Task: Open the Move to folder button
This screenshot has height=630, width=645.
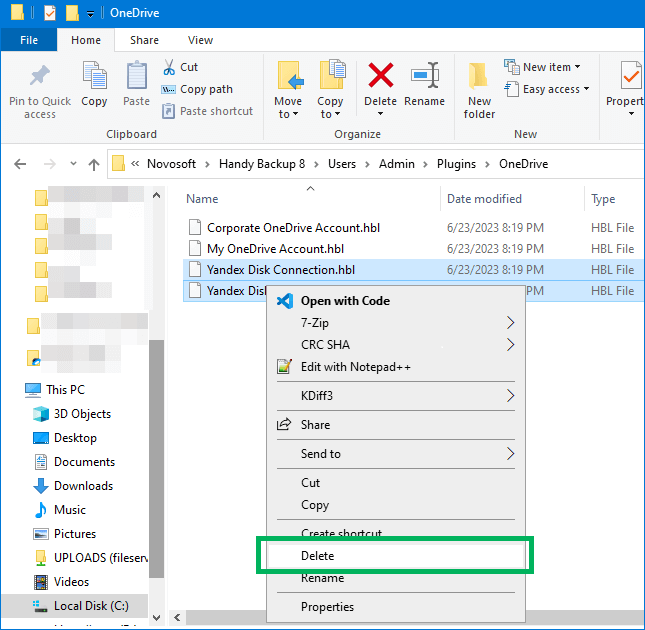Action: pos(288,90)
